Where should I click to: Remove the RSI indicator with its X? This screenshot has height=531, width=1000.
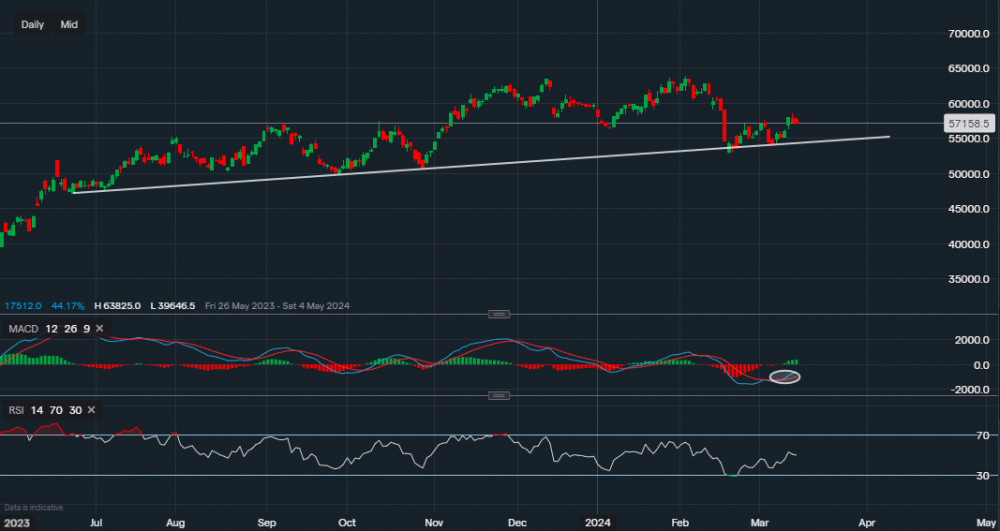(x=91, y=410)
